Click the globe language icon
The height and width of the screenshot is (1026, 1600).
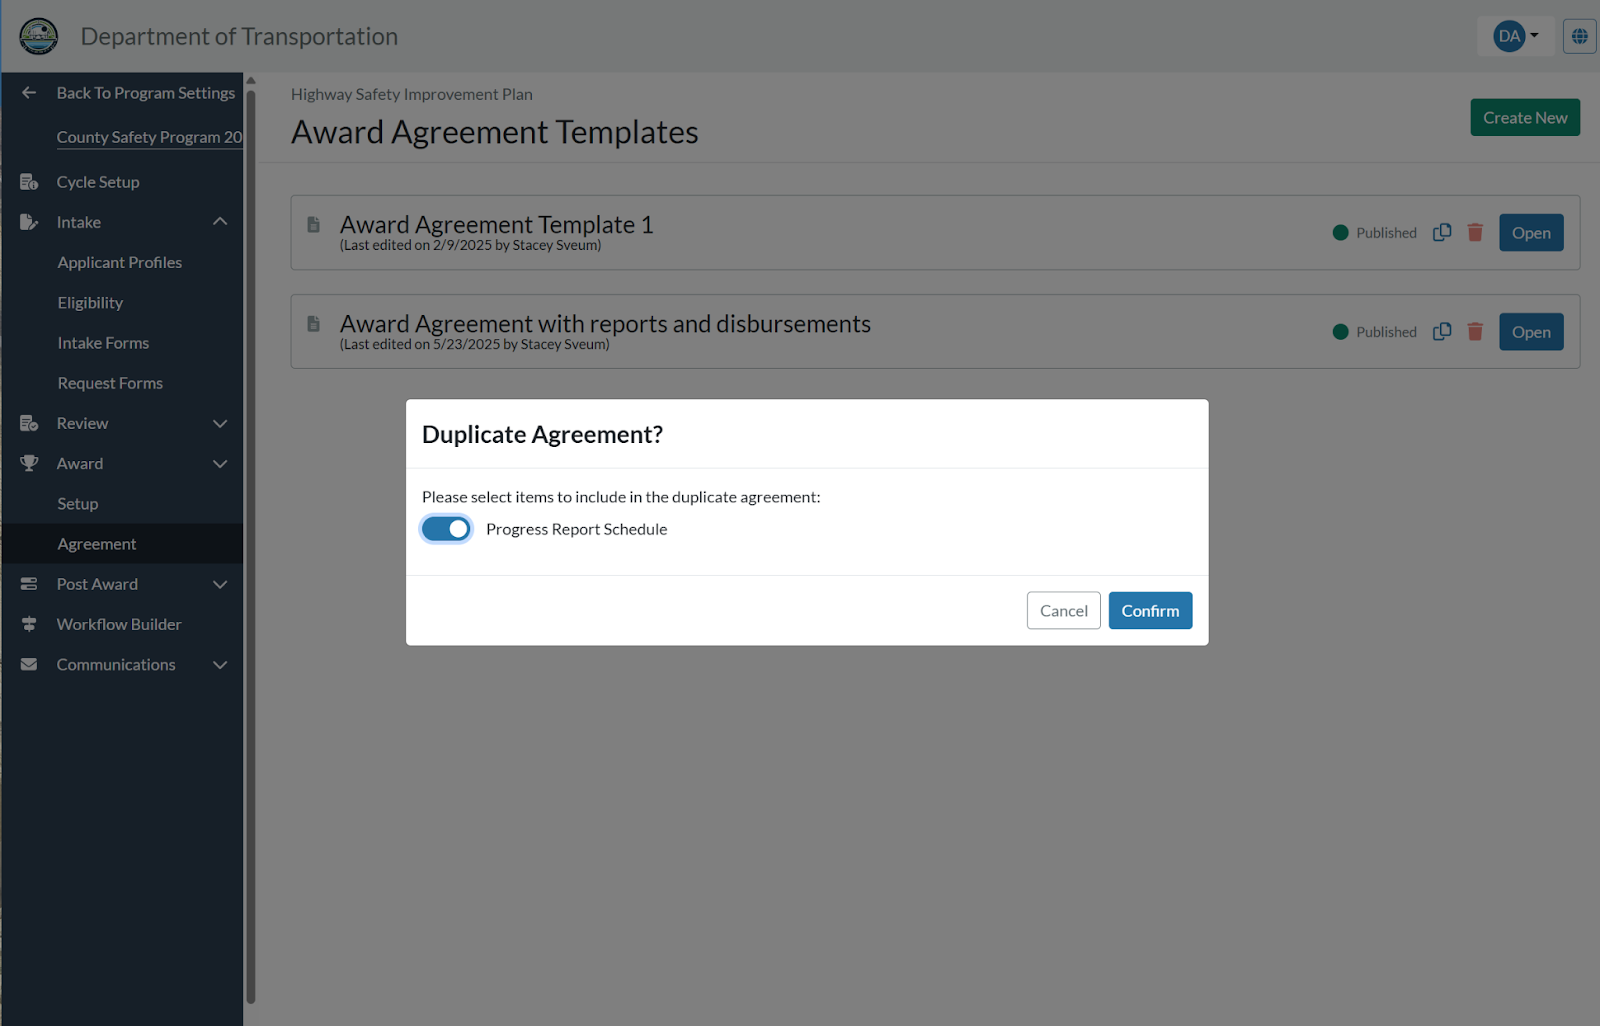click(x=1580, y=36)
